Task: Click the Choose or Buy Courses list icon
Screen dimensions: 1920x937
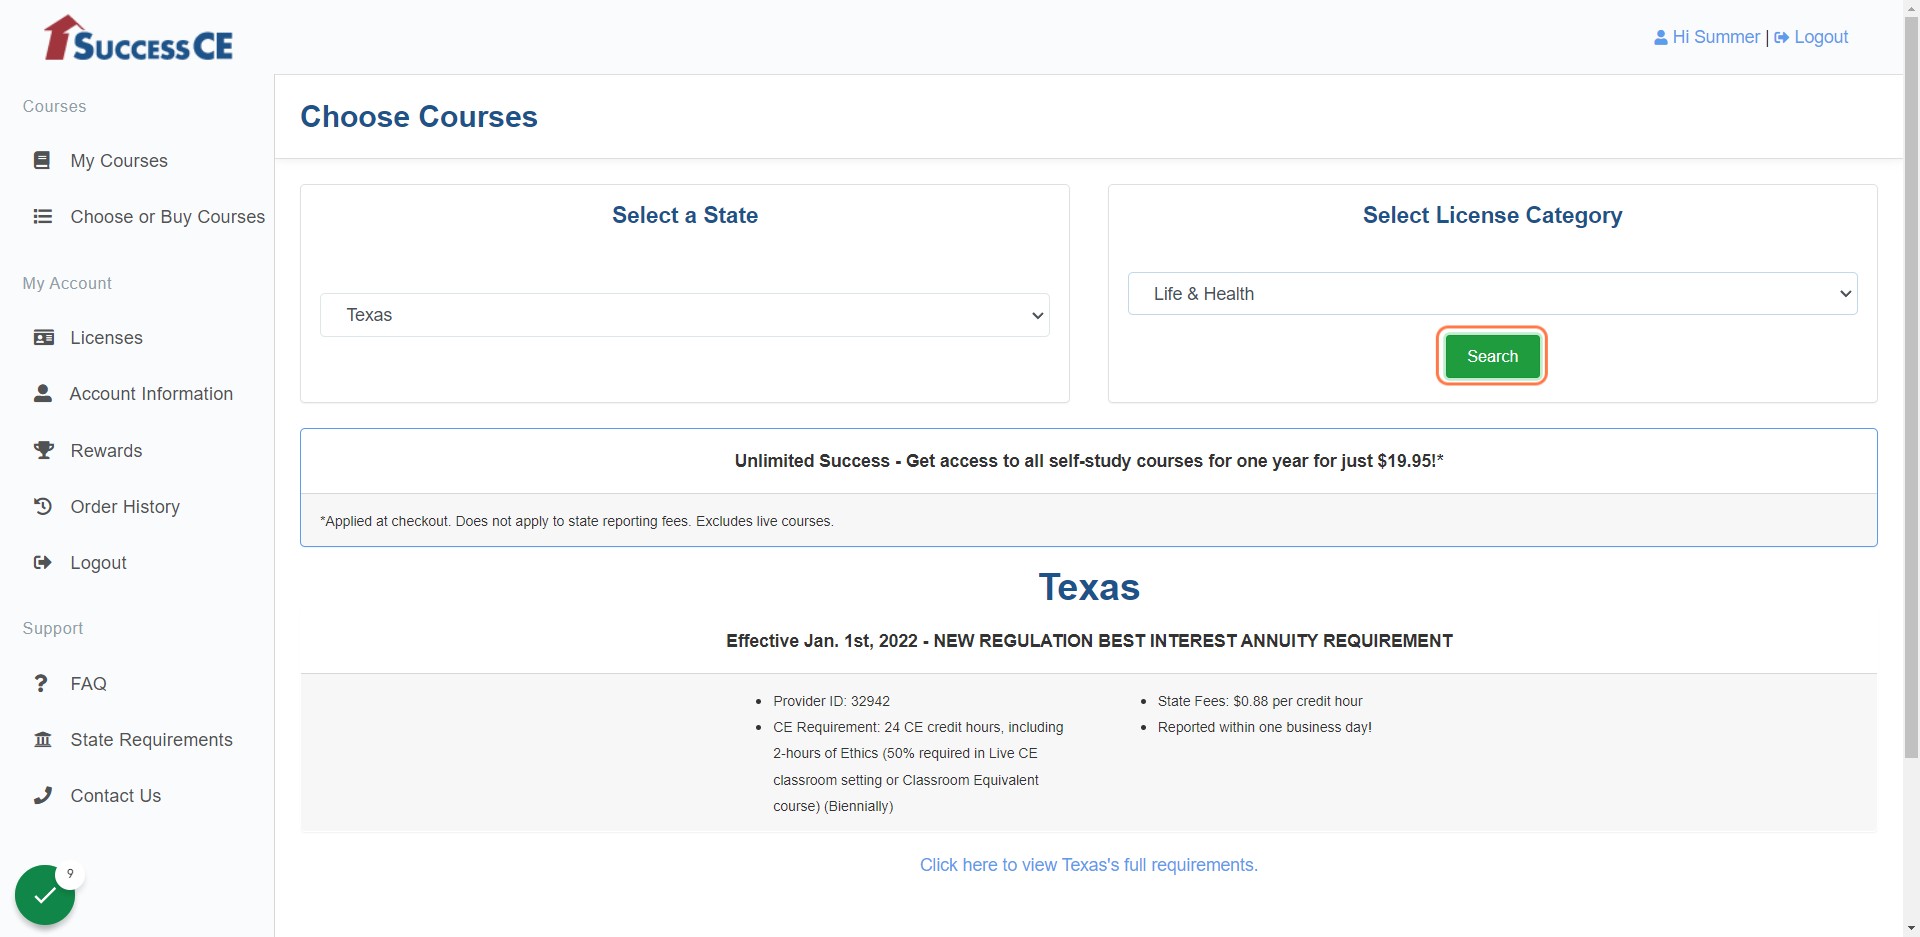Action: [43, 216]
